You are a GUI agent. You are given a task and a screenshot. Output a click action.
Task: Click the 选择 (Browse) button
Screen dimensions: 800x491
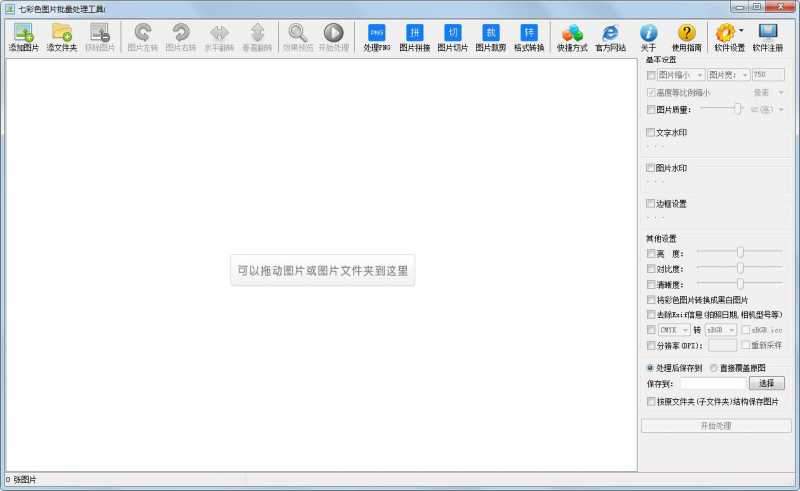pyautogui.click(x=766, y=383)
